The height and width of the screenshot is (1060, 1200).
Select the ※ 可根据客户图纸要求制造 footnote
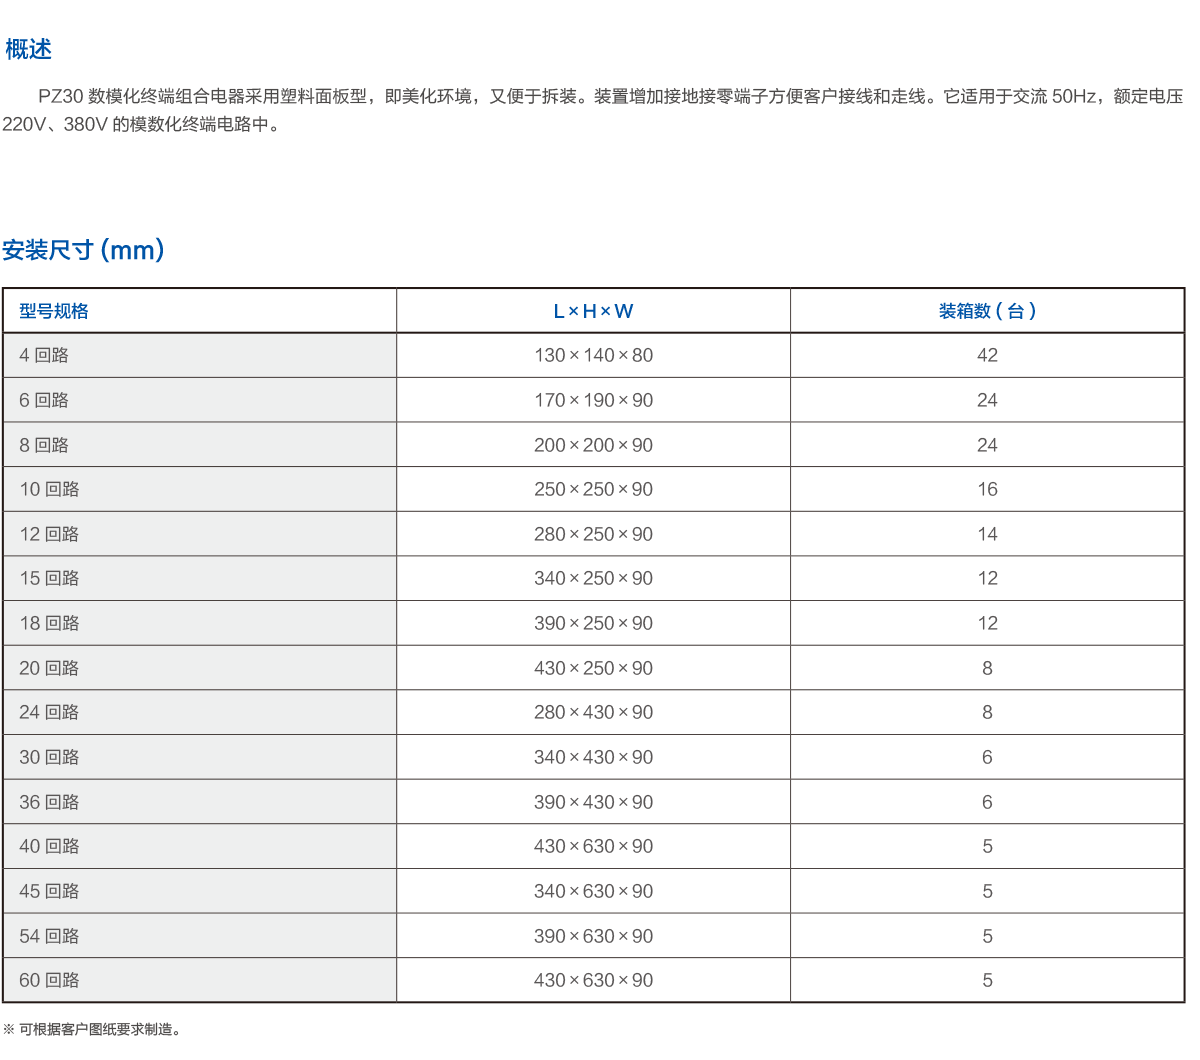[x=92, y=1029]
